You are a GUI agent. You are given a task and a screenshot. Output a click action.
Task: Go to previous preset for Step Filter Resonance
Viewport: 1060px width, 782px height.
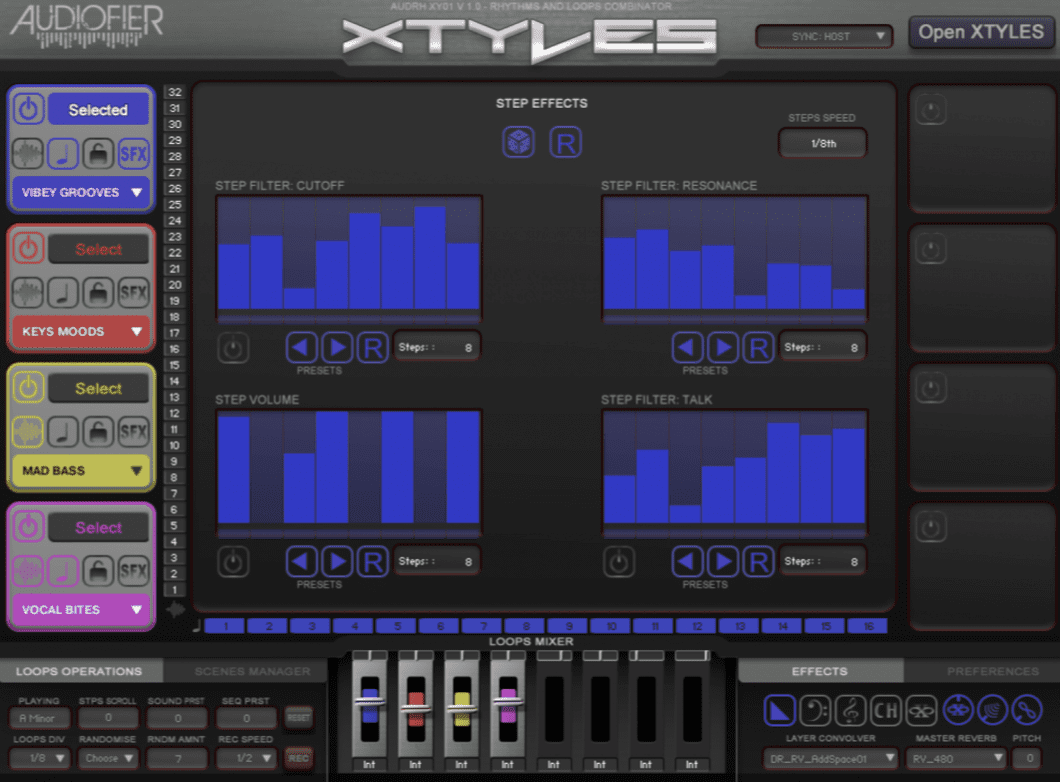(x=688, y=347)
